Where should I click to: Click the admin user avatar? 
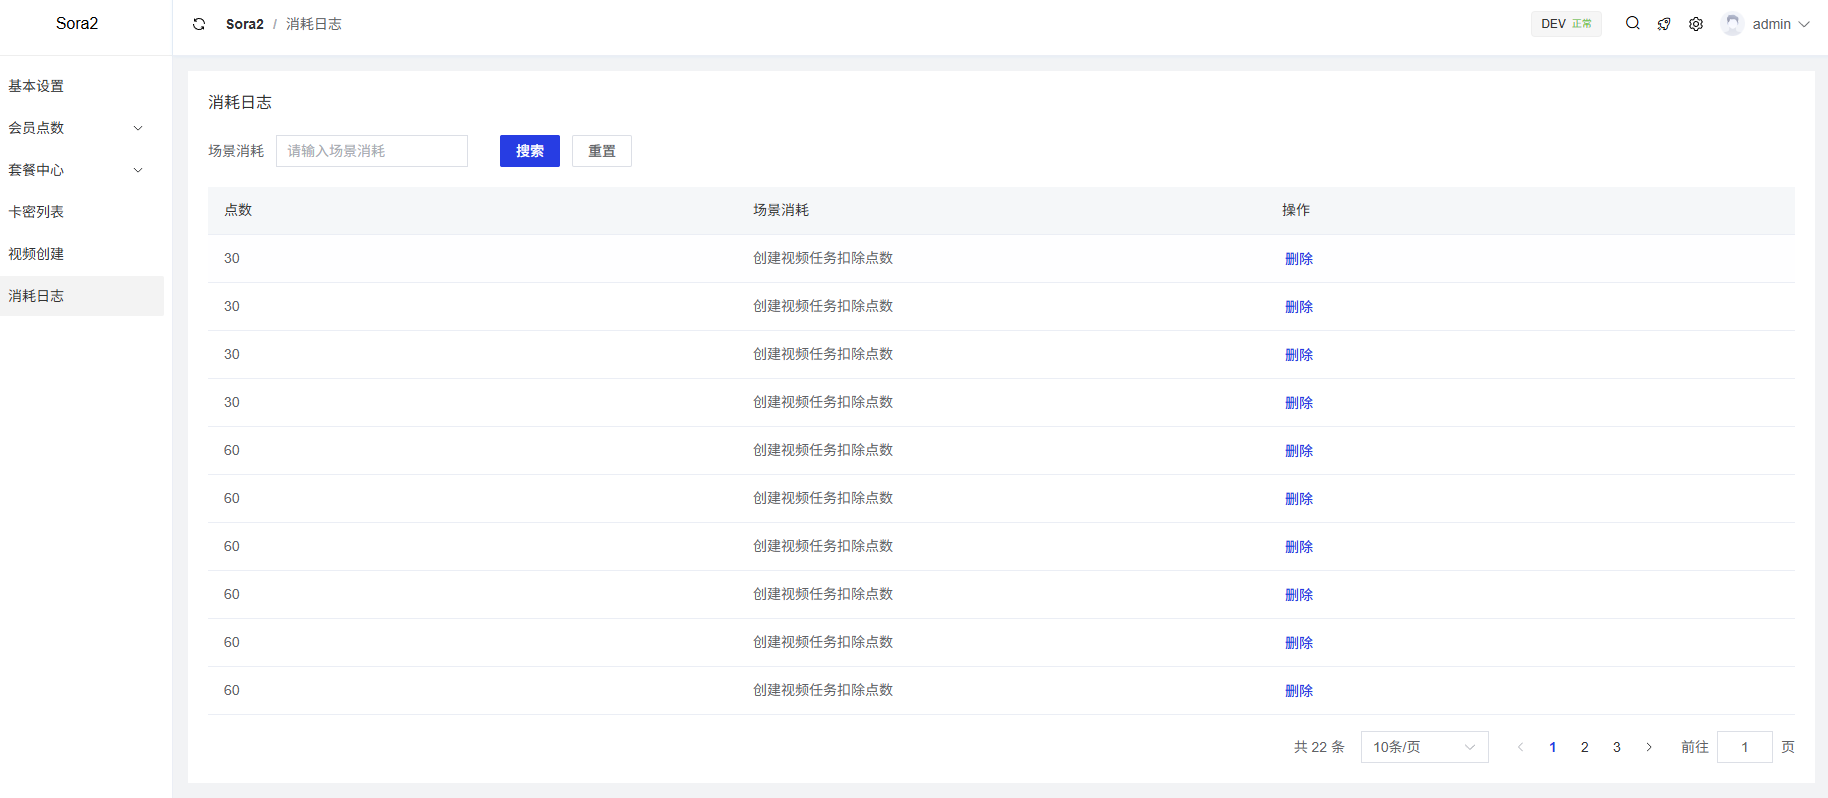tap(1732, 24)
